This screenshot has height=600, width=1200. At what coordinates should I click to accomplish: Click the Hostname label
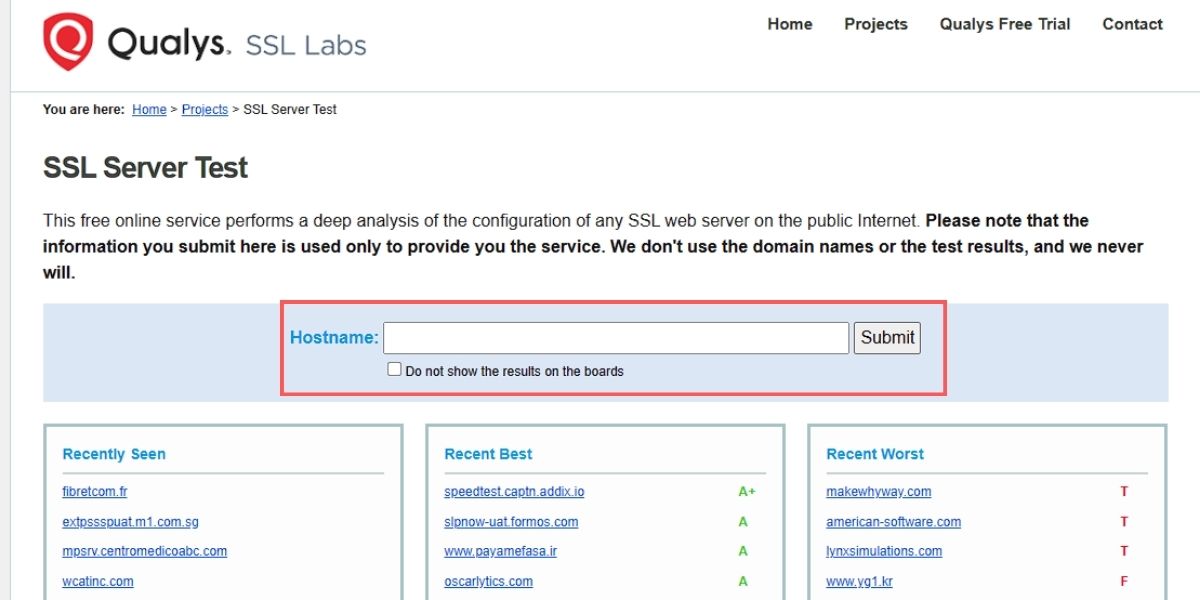pos(334,338)
